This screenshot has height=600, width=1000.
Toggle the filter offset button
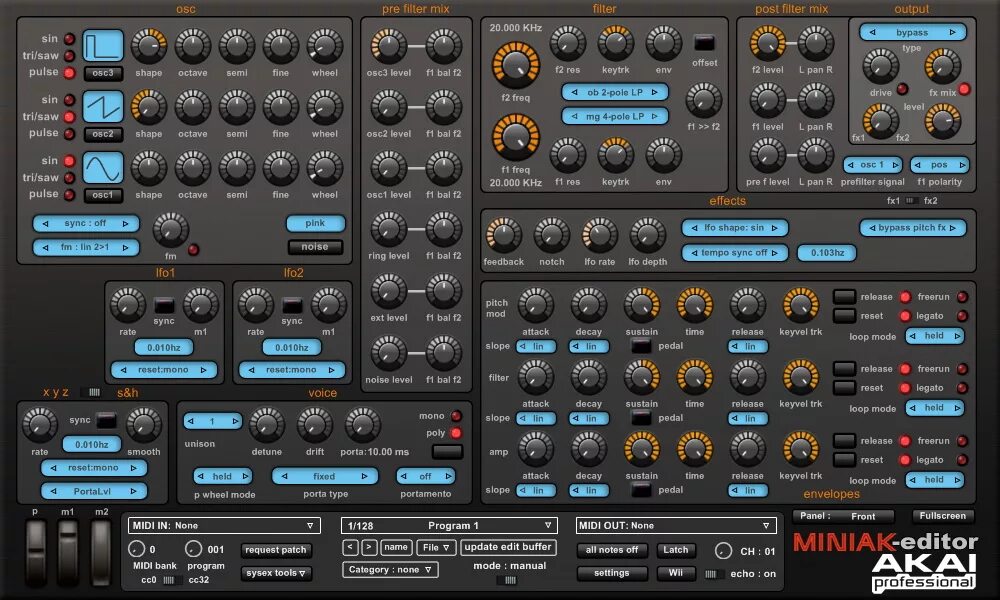tap(704, 43)
